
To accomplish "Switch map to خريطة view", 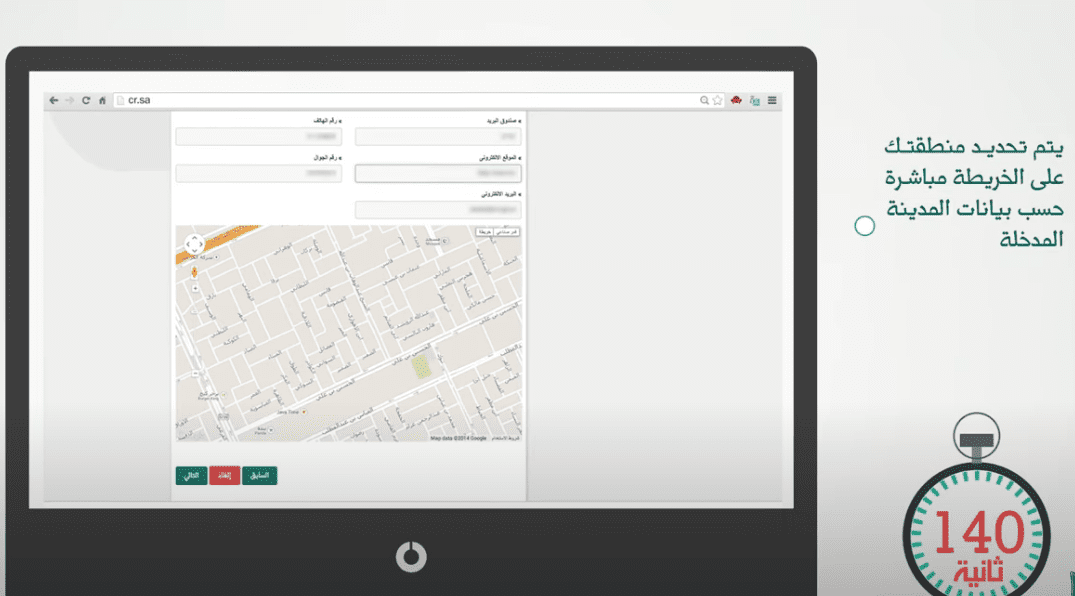I will point(485,233).
